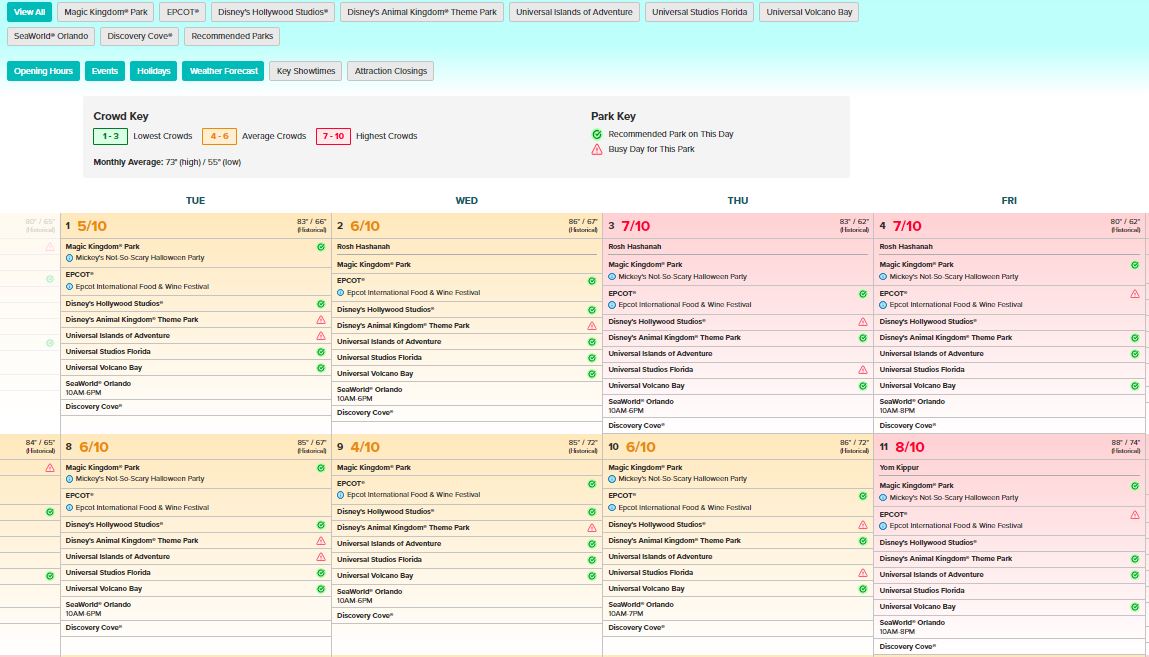Image resolution: width=1149 pixels, height=657 pixels.
Task: Click event icon beside Halloween Party on Thursday 10
Action: [612, 479]
